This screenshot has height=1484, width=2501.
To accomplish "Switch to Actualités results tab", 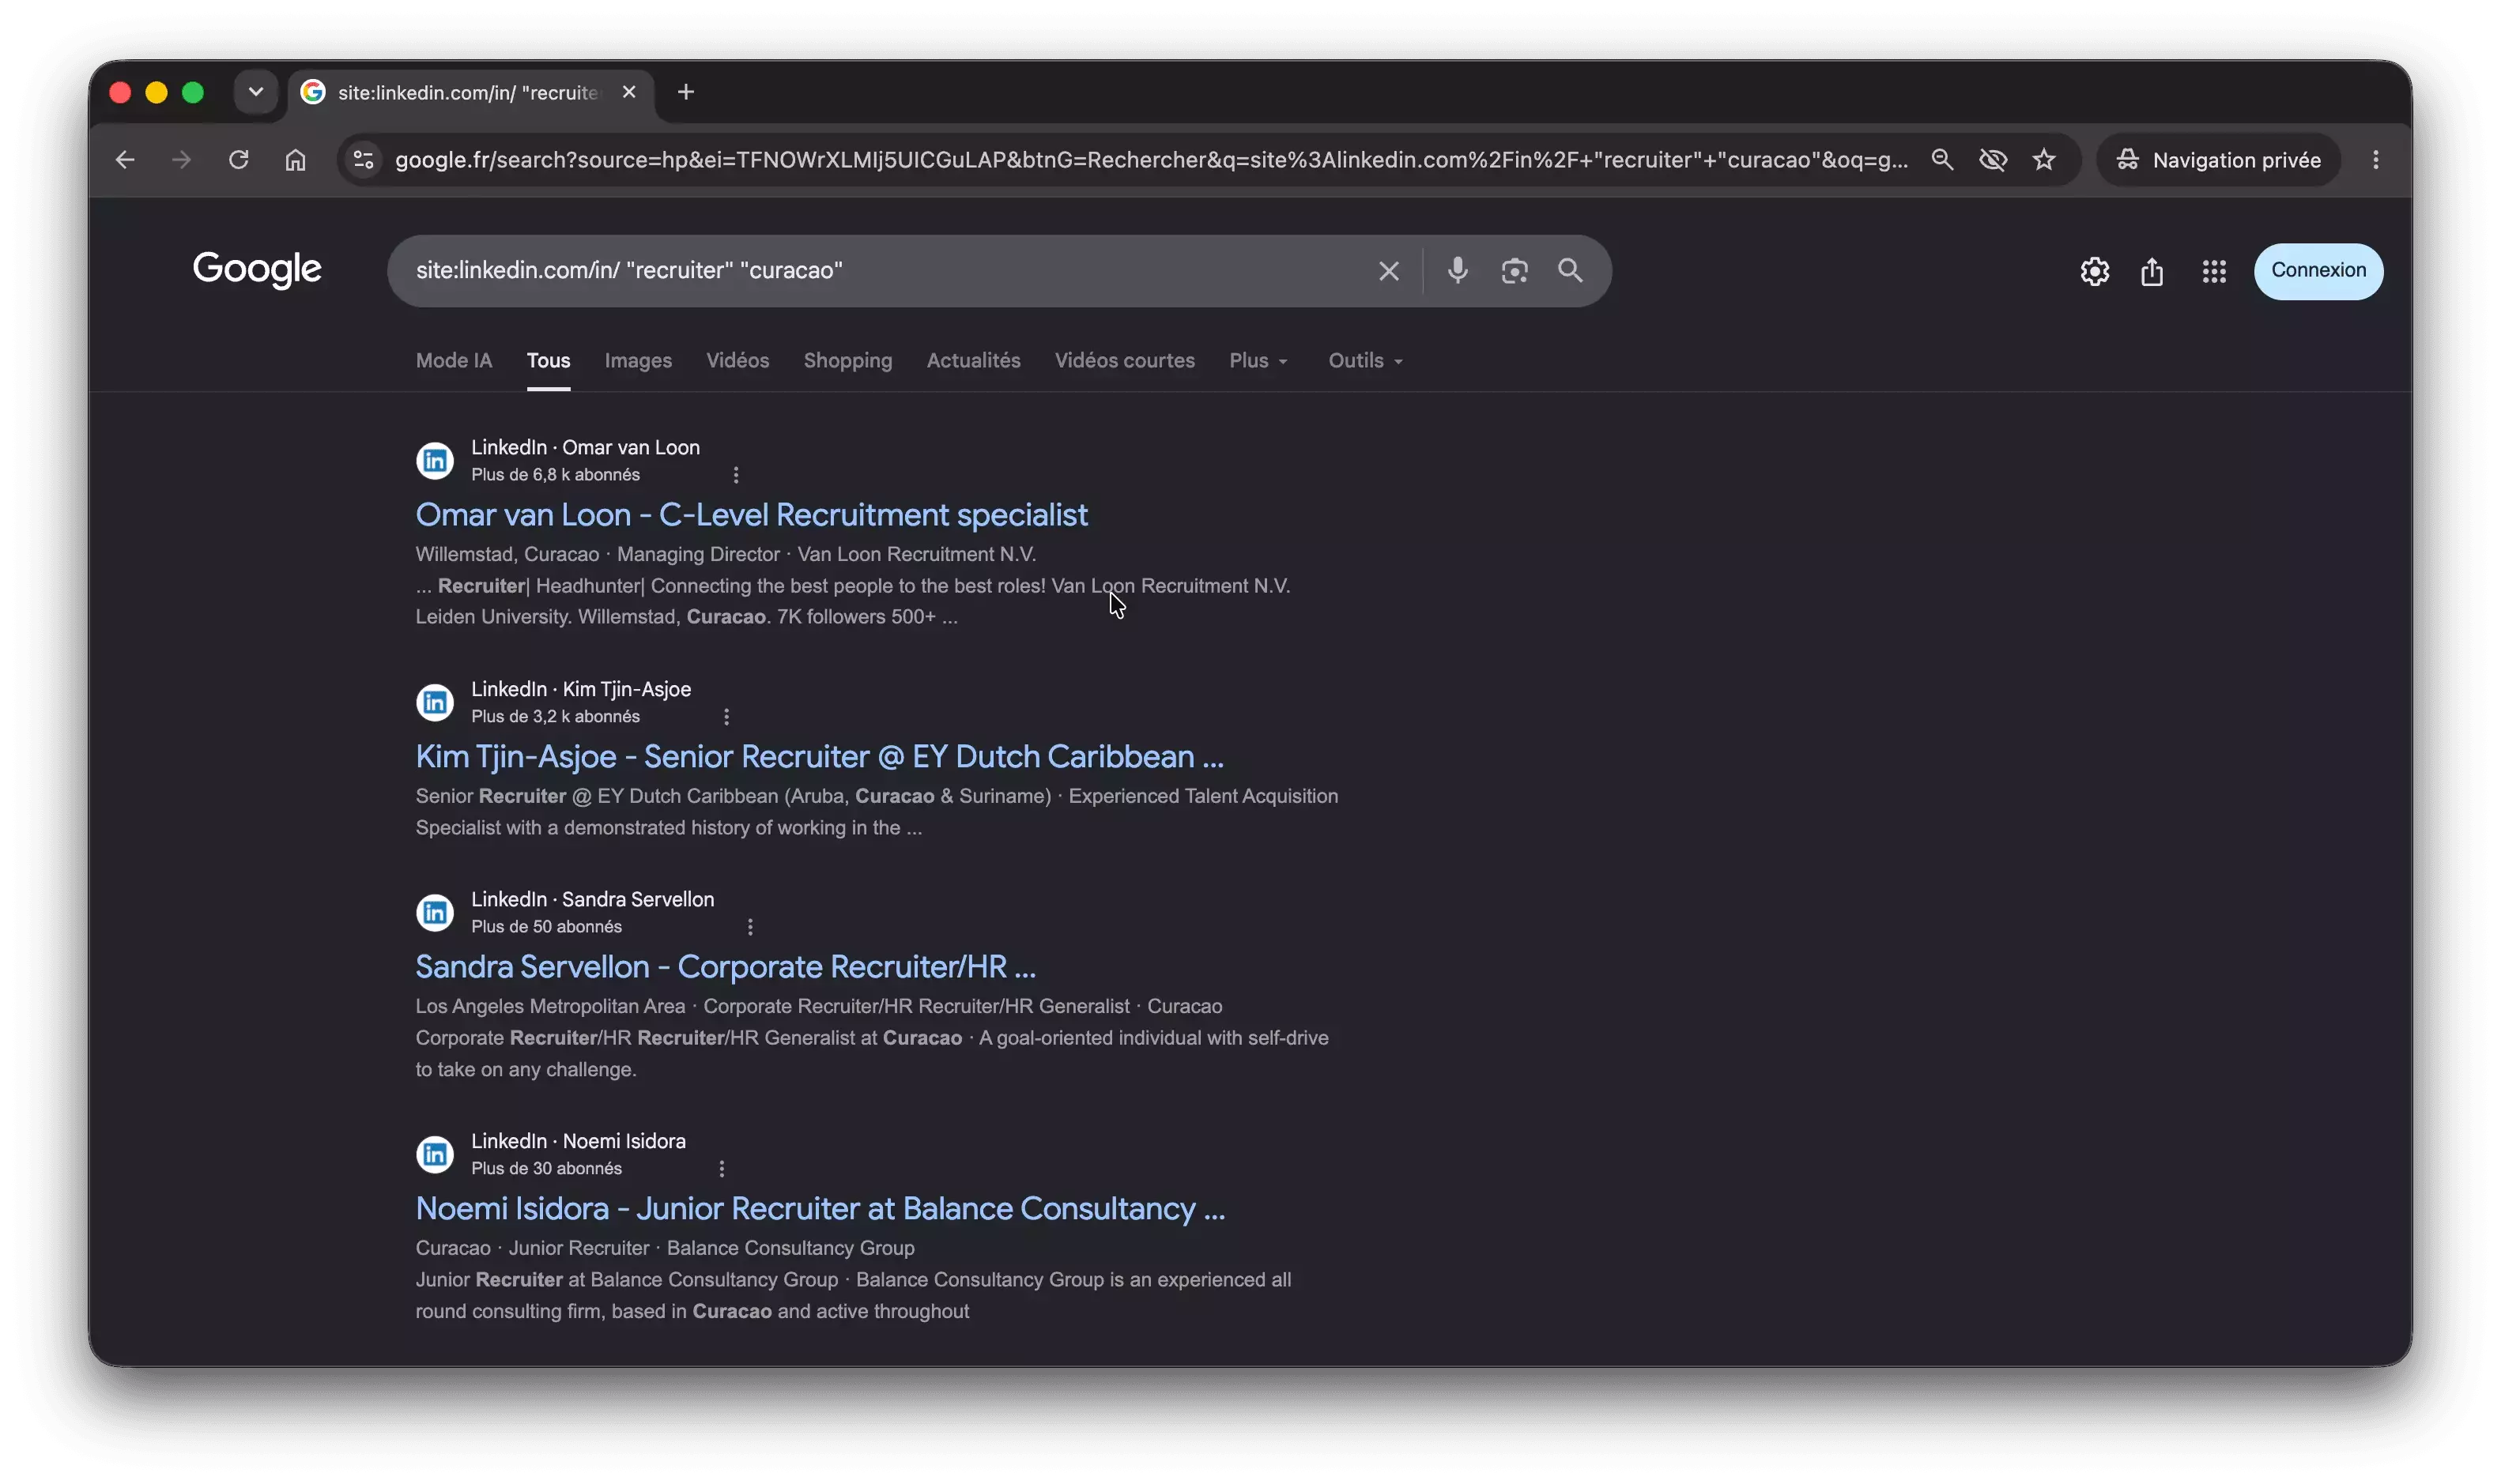I will coord(973,361).
